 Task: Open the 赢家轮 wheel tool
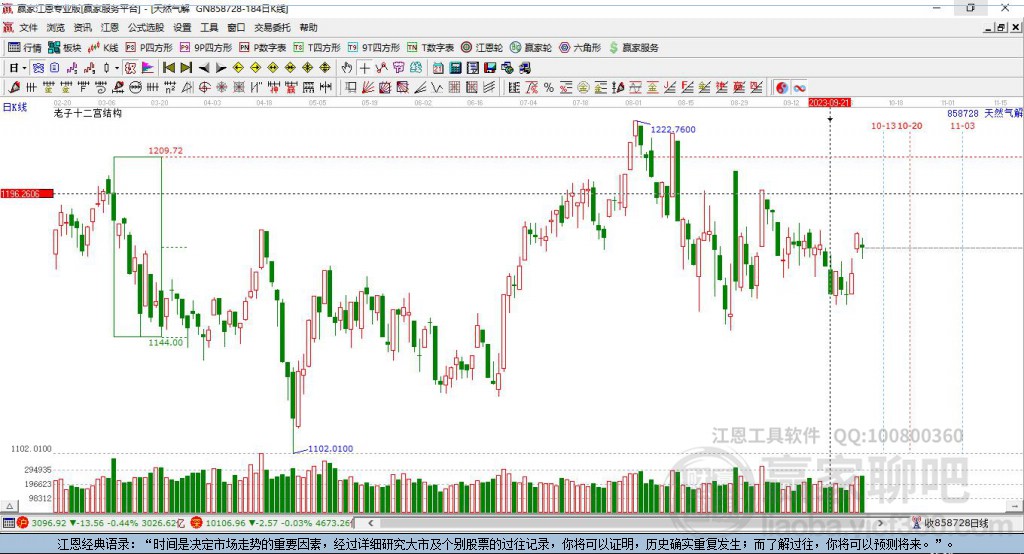[x=531, y=48]
